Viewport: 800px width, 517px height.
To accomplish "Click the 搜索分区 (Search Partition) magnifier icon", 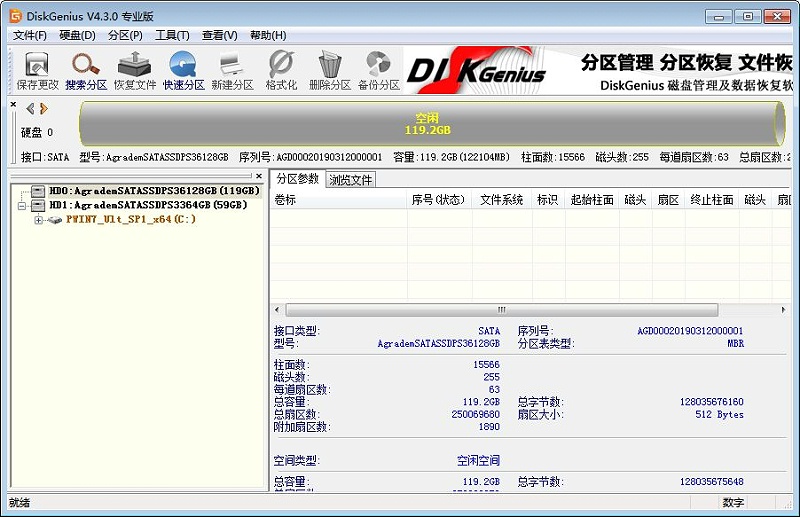I will (x=86, y=70).
